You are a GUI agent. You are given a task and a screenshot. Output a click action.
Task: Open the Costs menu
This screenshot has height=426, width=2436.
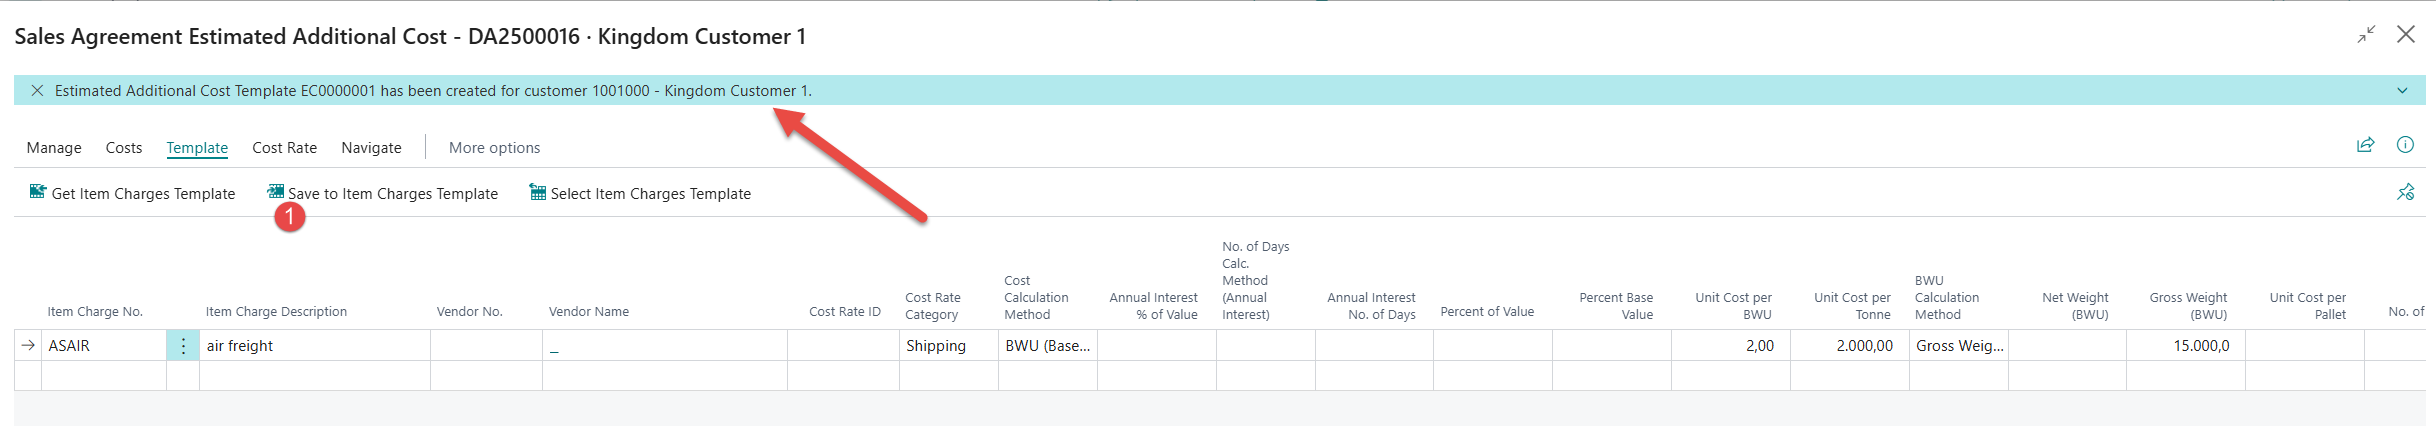click(124, 148)
